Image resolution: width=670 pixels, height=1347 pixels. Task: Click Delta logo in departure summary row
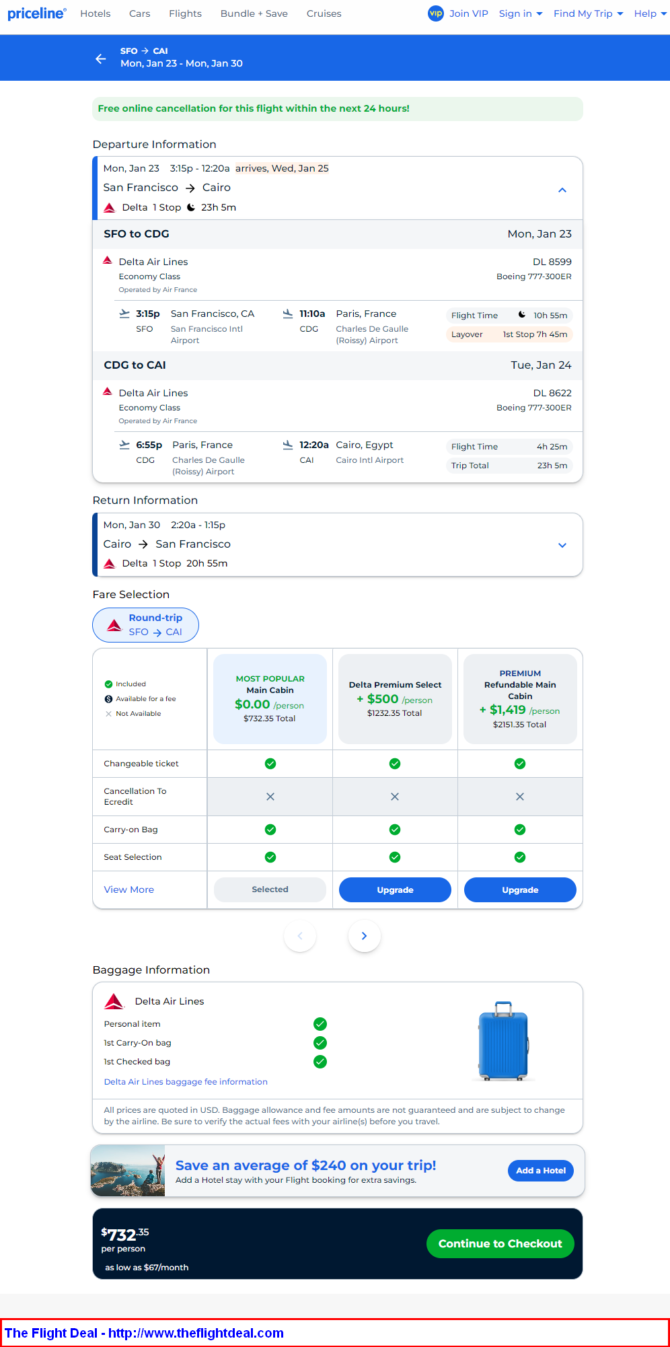click(110, 208)
